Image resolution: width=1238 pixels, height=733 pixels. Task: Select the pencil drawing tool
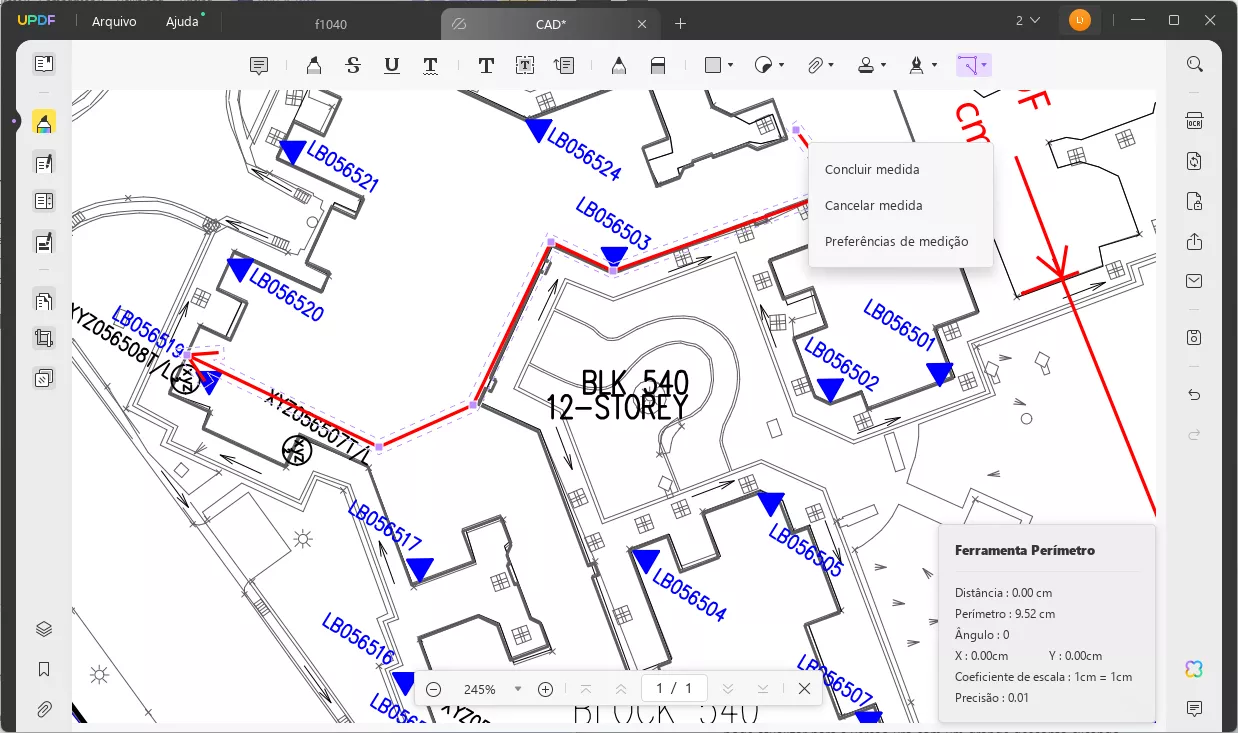point(619,66)
